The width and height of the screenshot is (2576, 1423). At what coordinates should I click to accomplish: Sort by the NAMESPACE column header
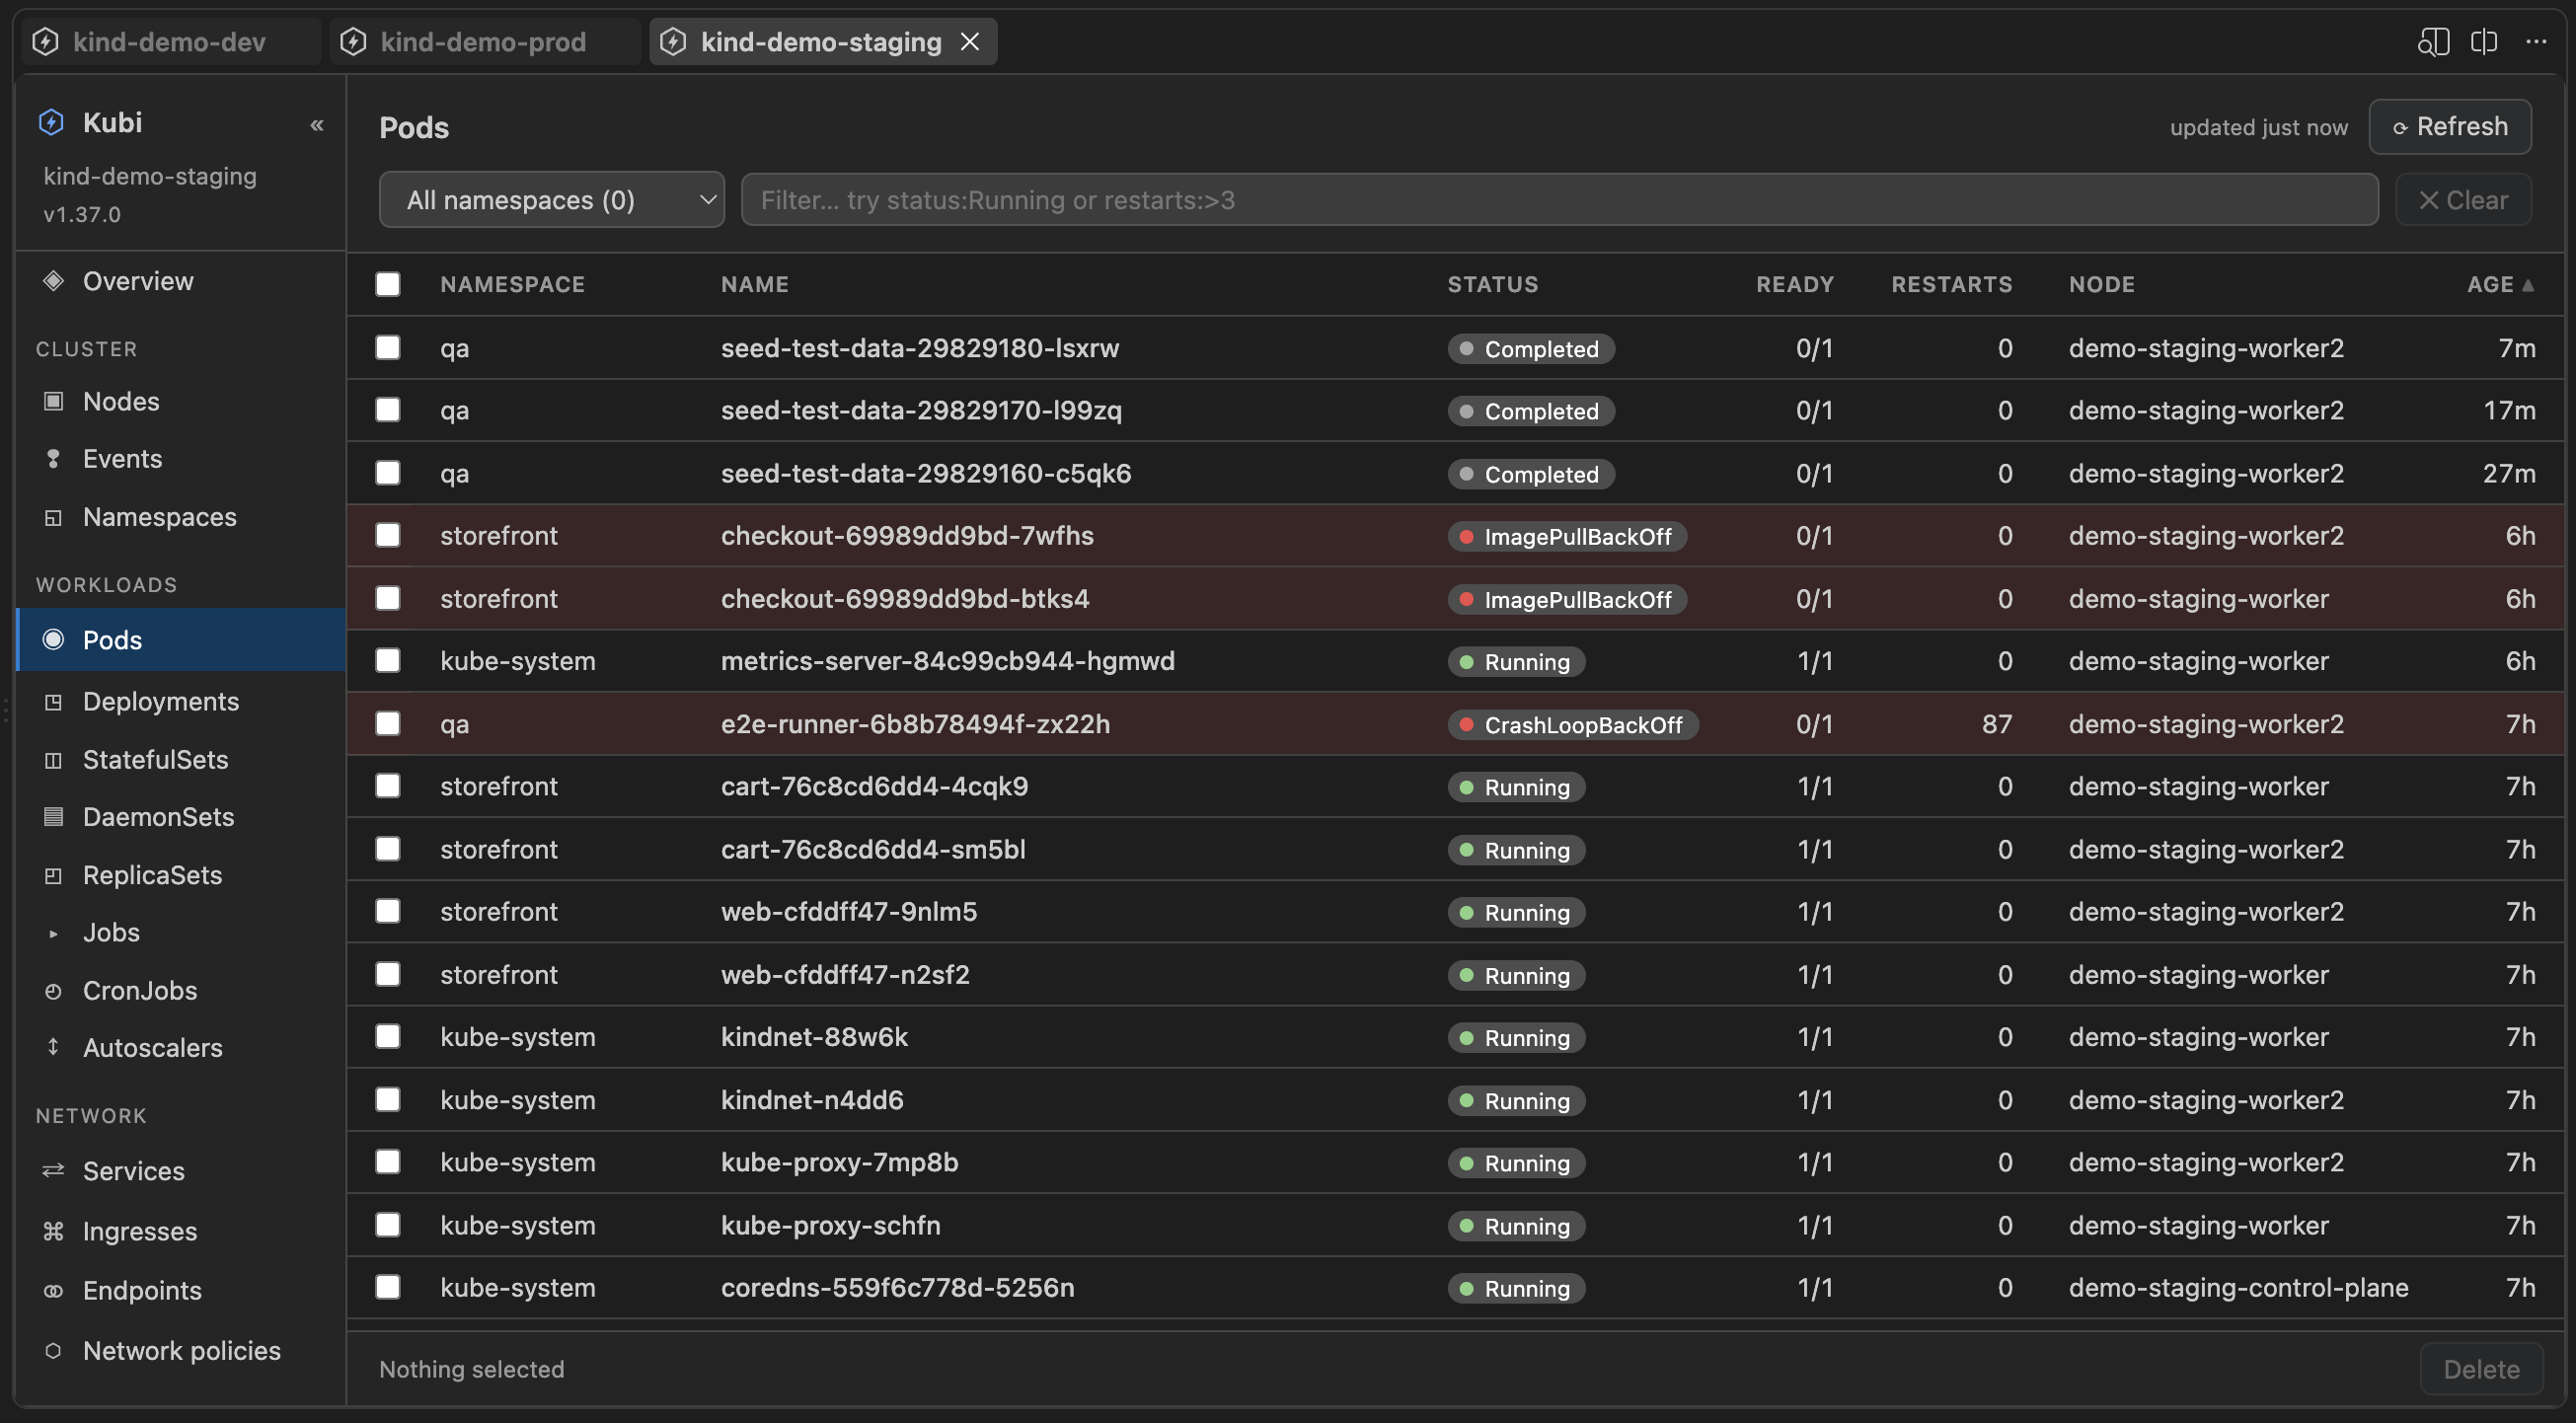click(512, 284)
